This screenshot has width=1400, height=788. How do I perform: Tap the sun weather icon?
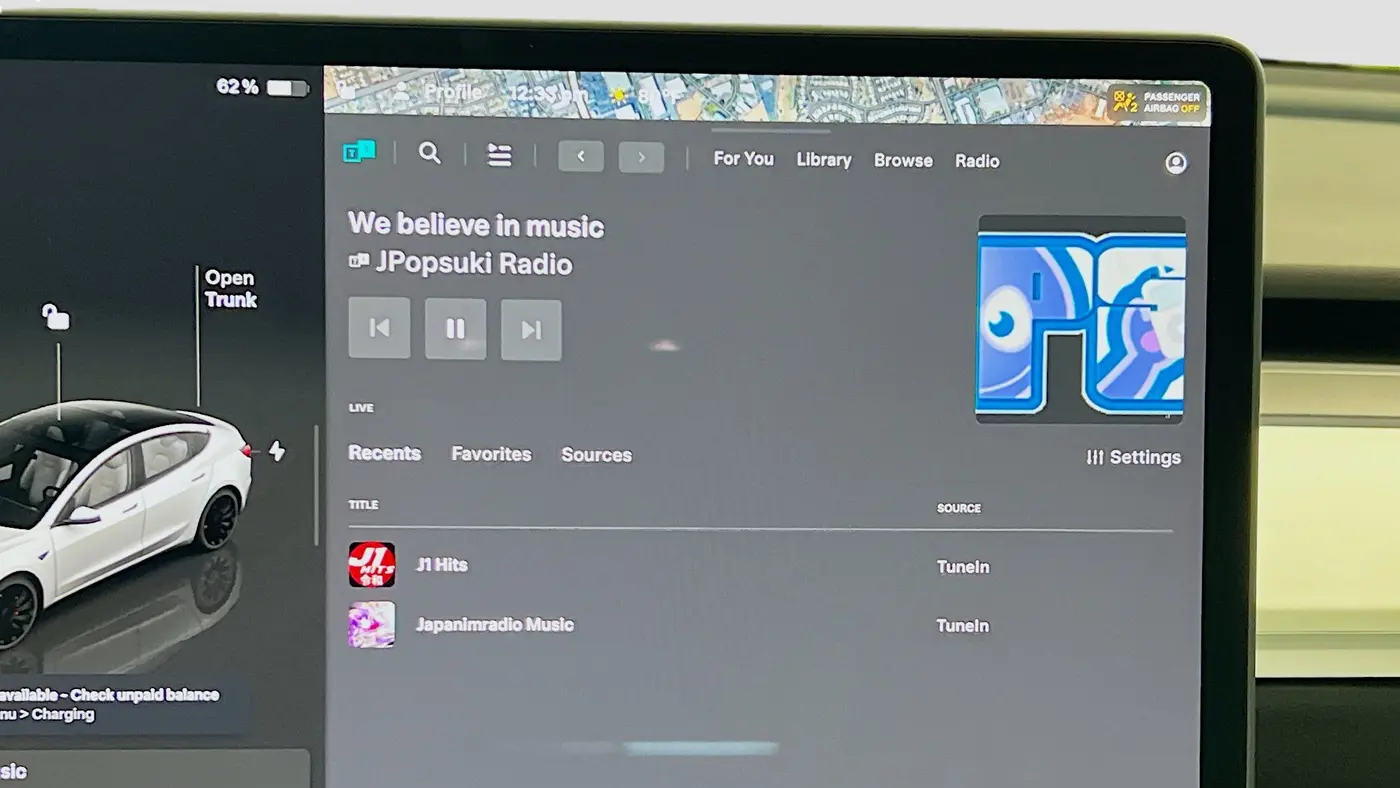tap(620, 95)
